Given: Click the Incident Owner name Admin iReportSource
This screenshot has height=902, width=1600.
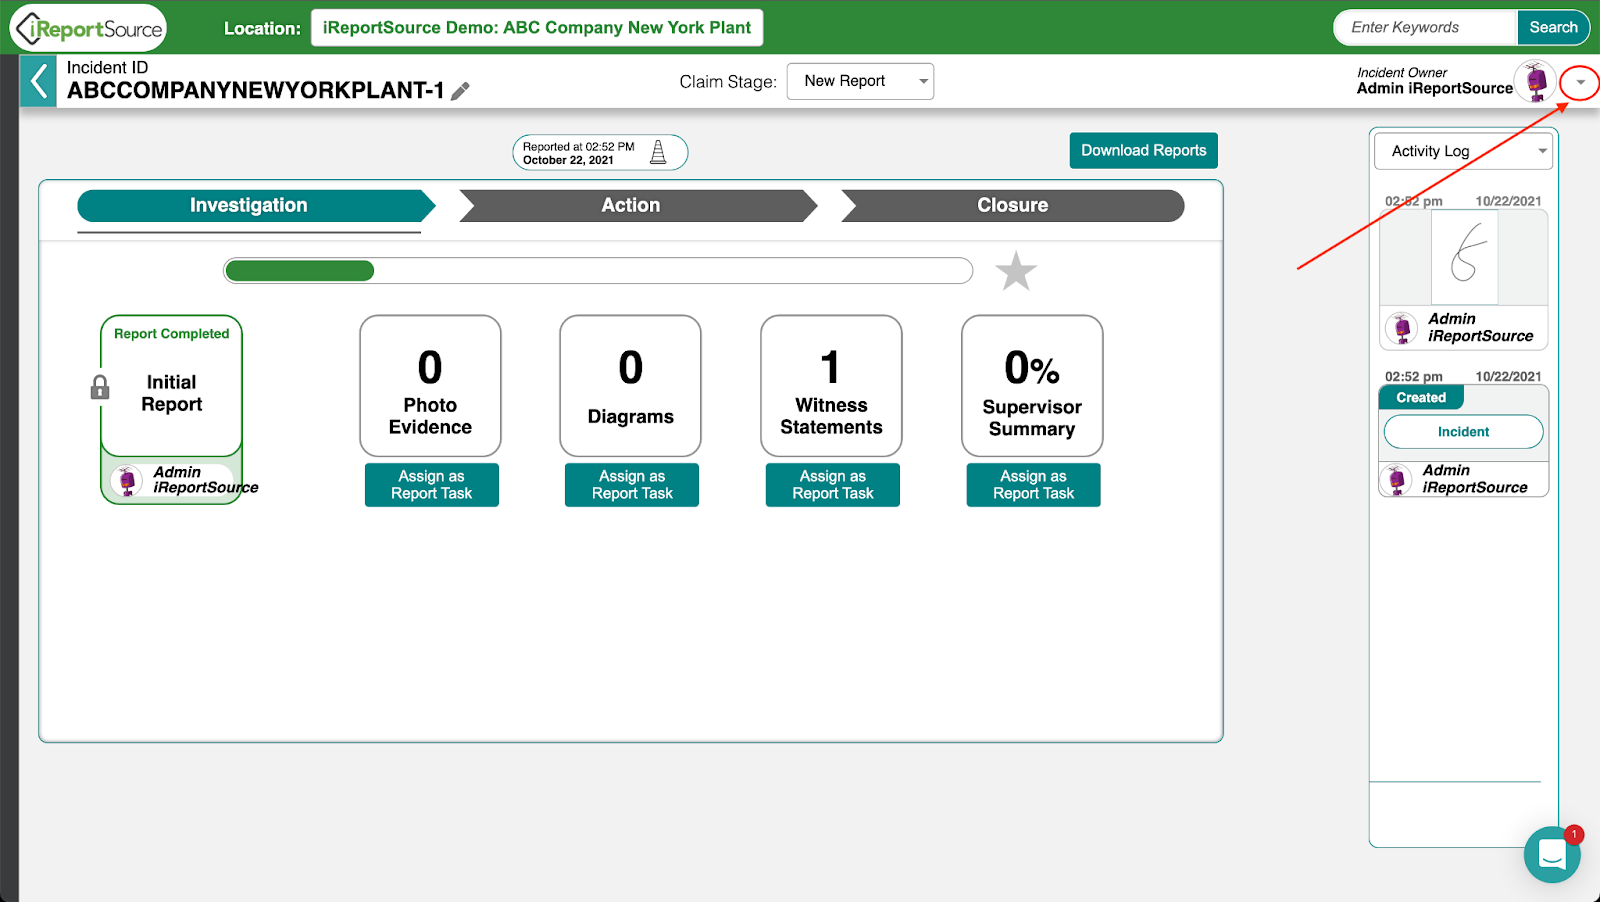Looking at the screenshot, I should tap(1435, 89).
